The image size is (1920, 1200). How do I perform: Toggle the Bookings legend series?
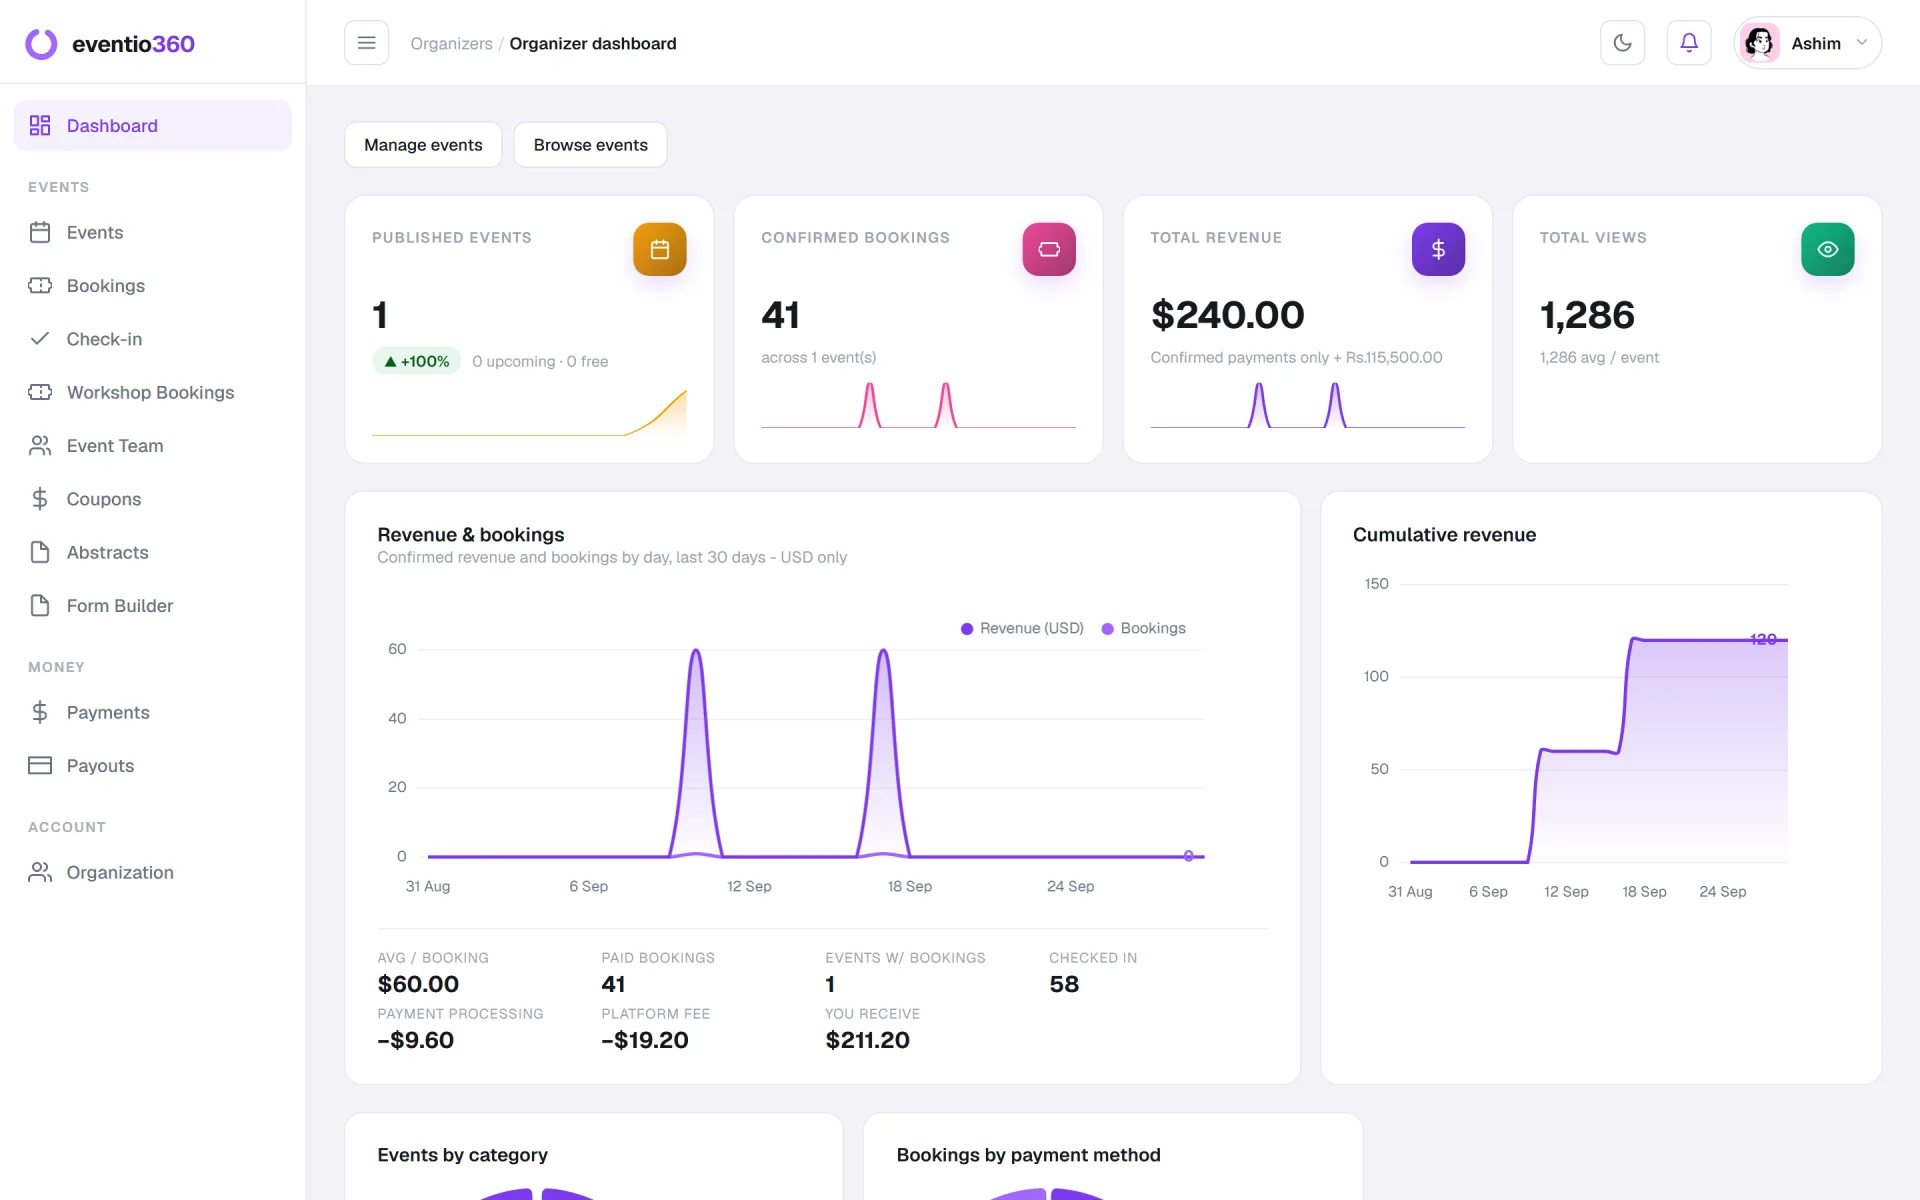1143,628
